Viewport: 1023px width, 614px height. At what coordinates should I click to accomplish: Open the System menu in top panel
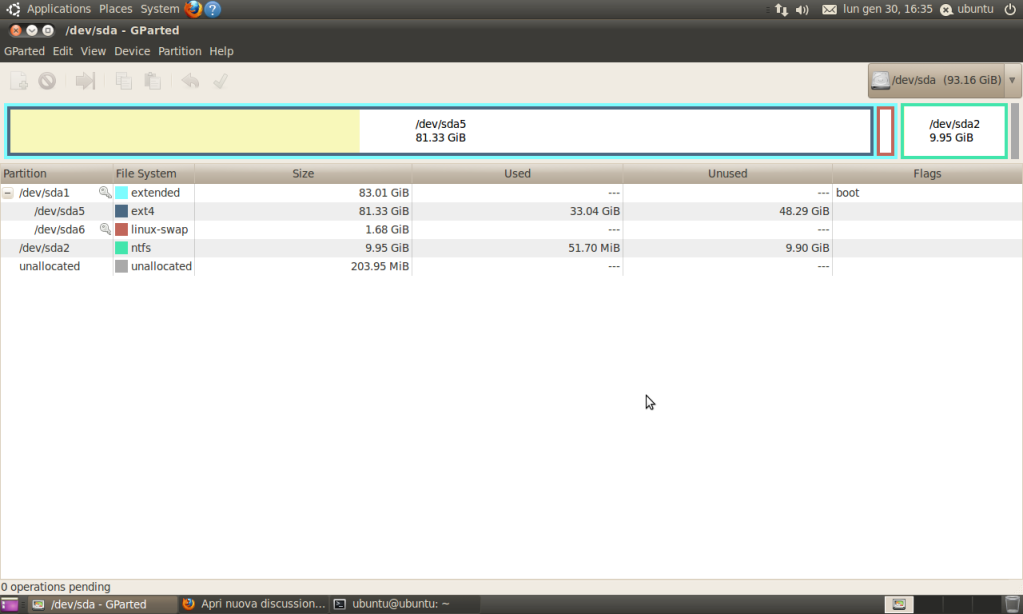tap(160, 9)
